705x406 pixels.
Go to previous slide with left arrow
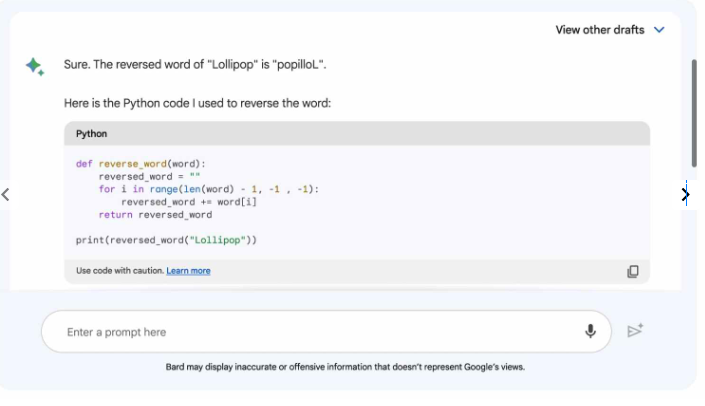6,195
